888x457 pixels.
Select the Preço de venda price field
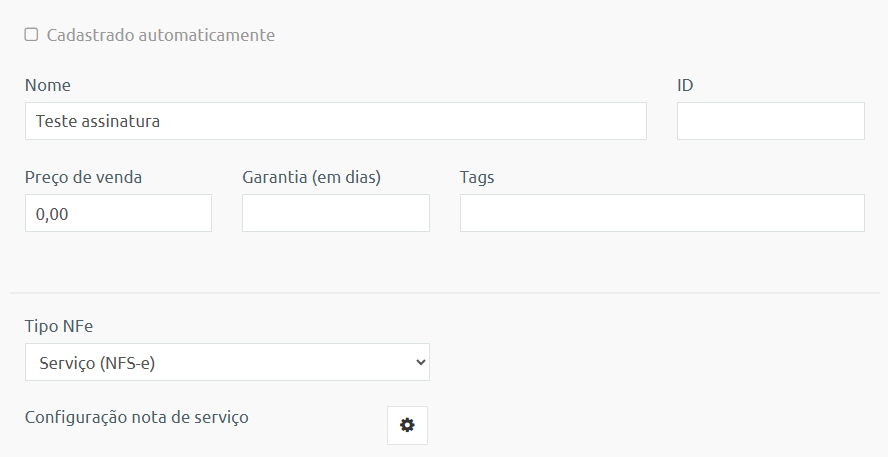tap(118, 213)
